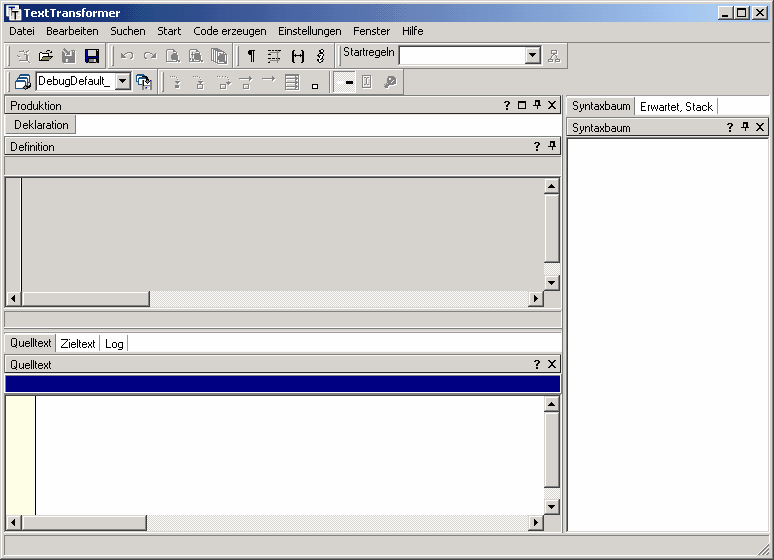Click the stacked windows configuration icon
Screen dimensions: 774x560
23,81
